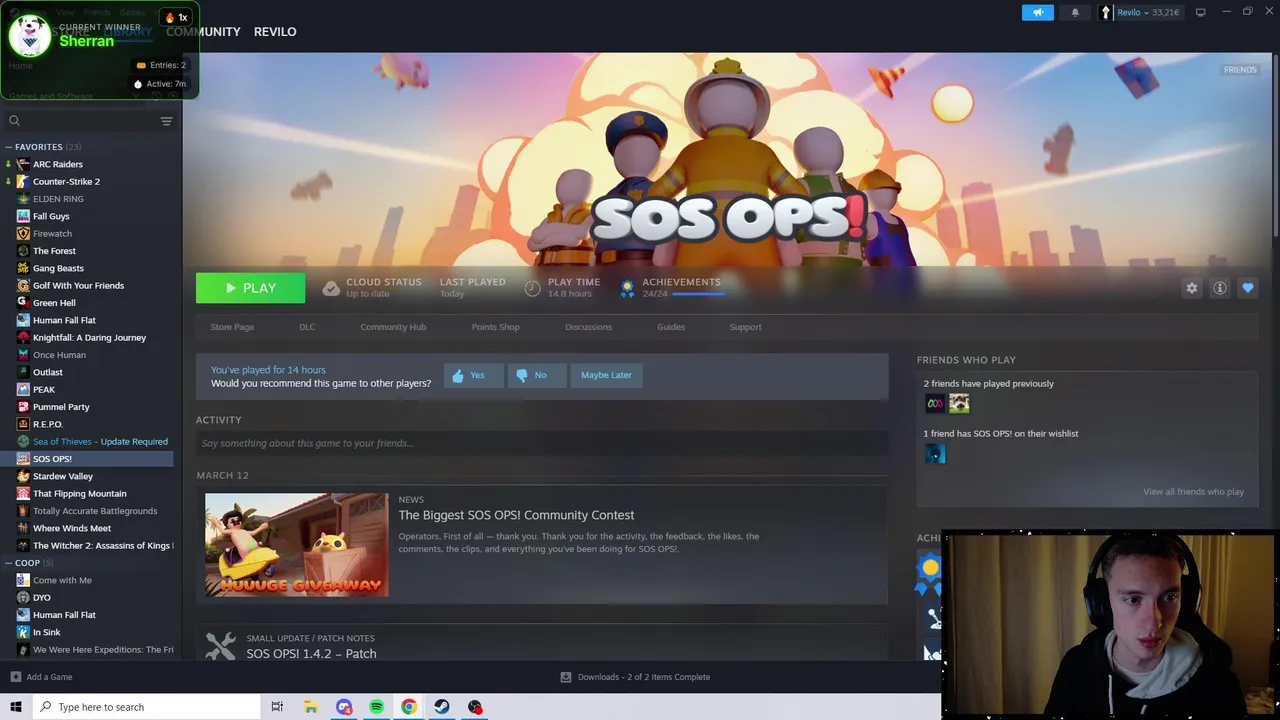Select Totally Accurate Battlegrounds
Image resolution: width=1280 pixels, height=720 pixels.
[95, 511]
